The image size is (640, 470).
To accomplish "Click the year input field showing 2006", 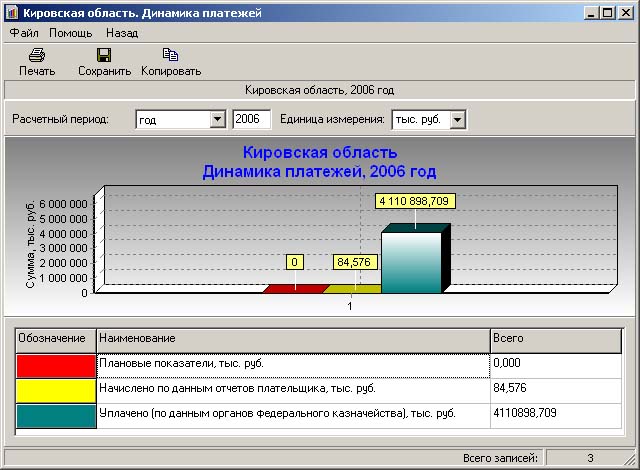I will tap(251, 120).
